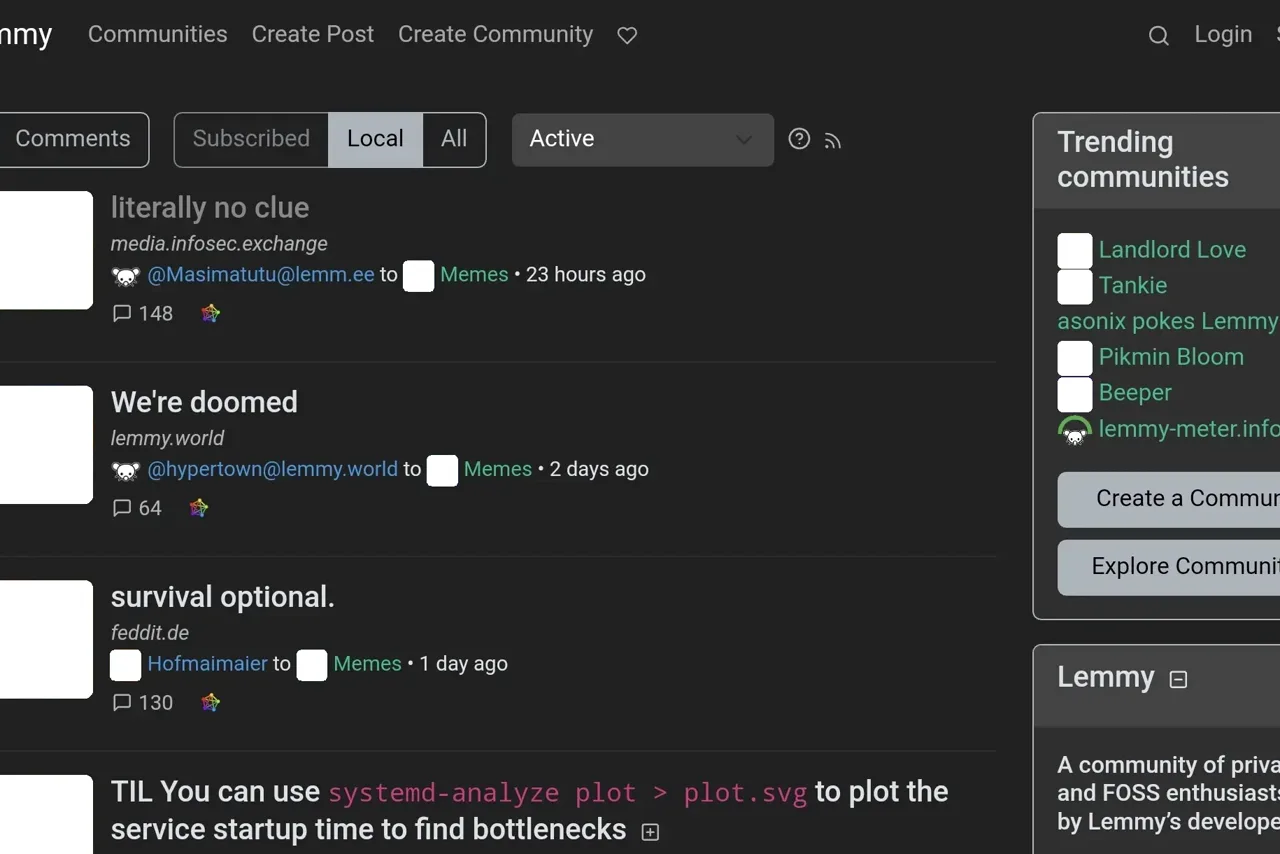Open the 'survival optional.' post title
This screenshot has height=854, width=1280.
point(223,597)
